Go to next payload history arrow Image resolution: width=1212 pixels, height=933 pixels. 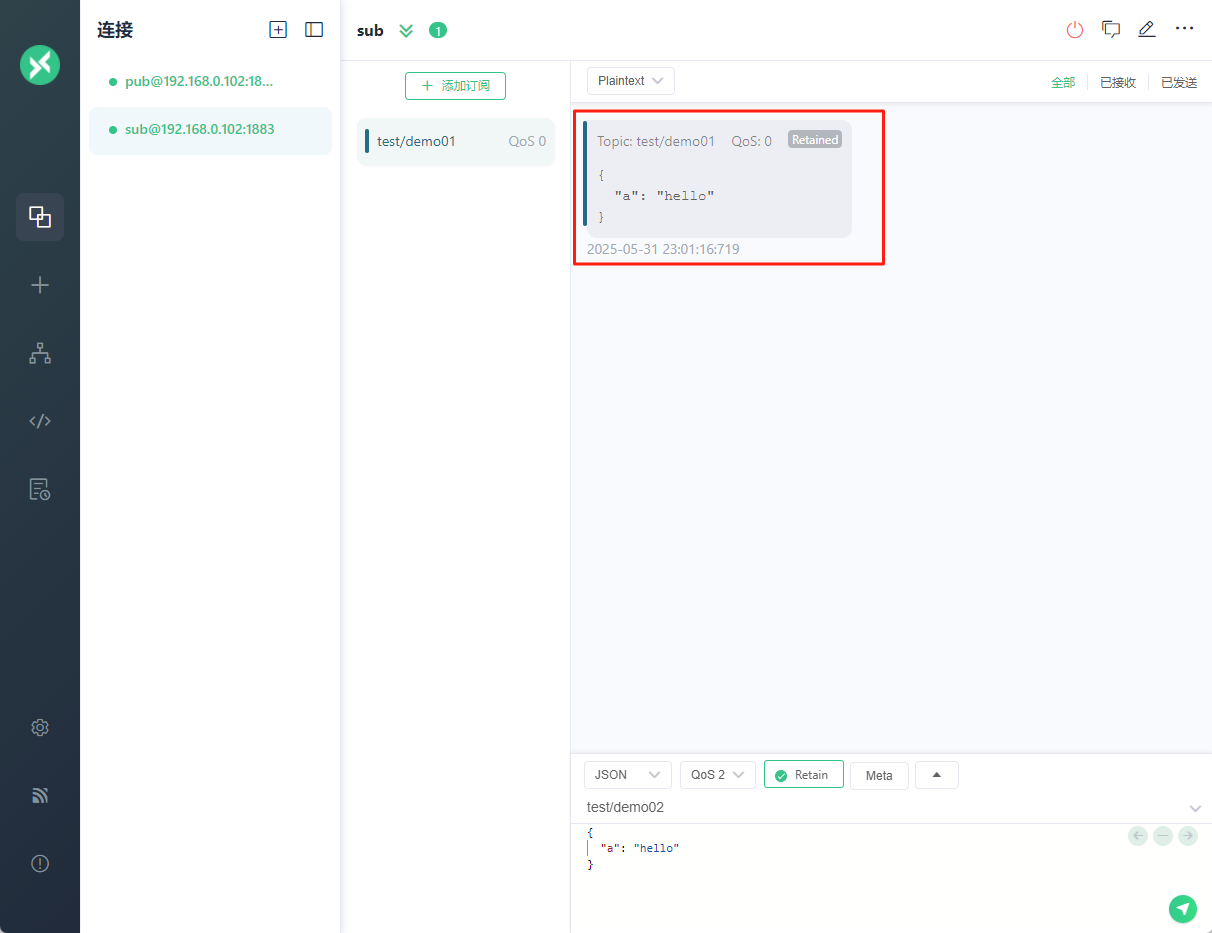click(x=1188, y=836)
